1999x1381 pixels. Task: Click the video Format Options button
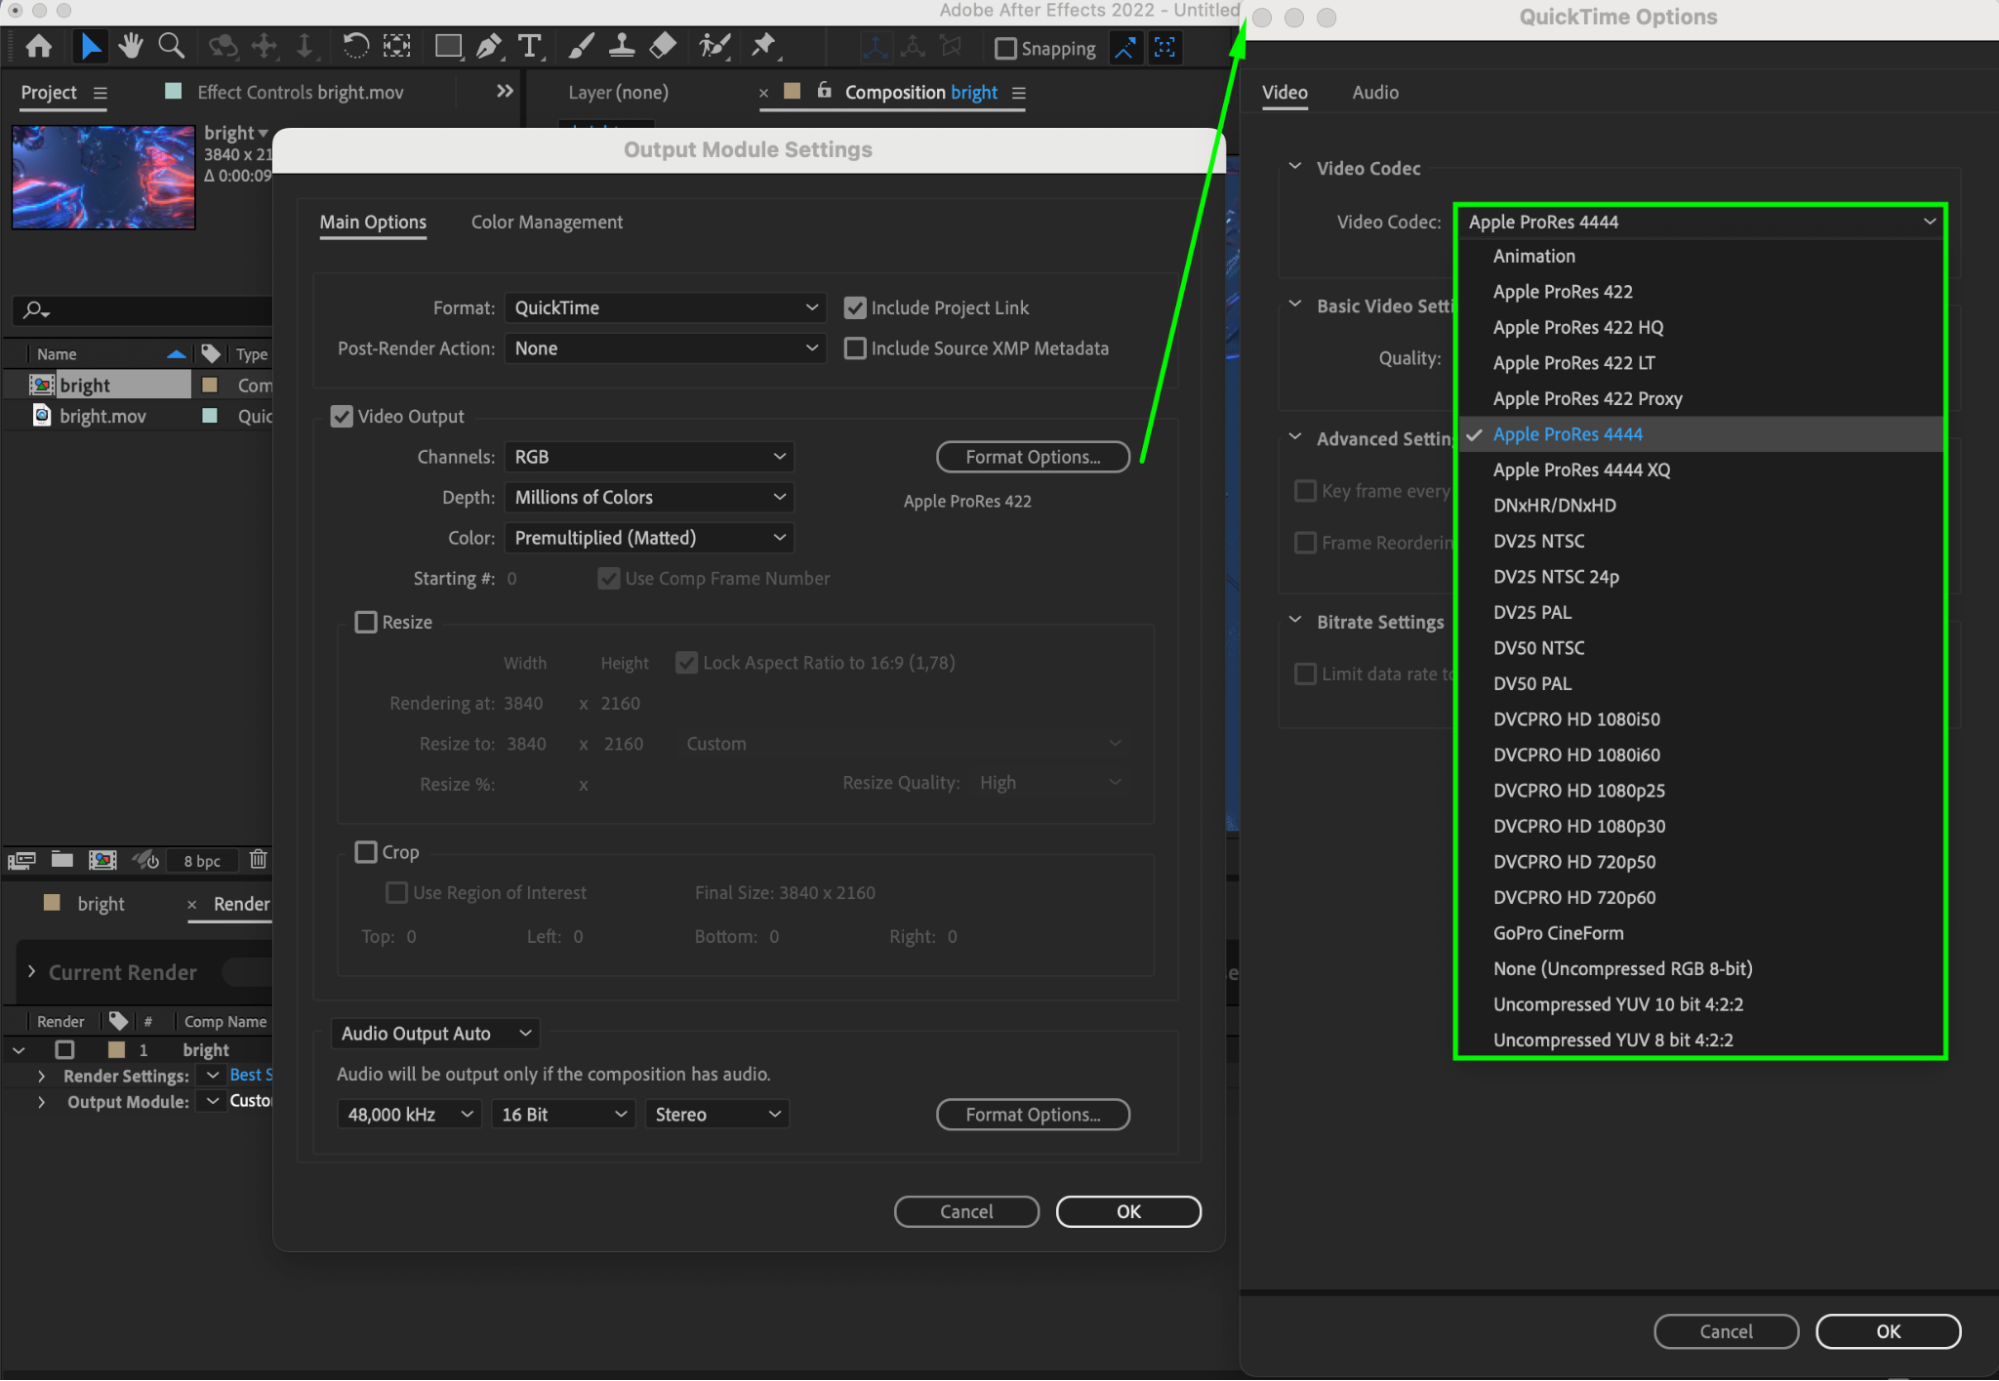(1032, 457)
